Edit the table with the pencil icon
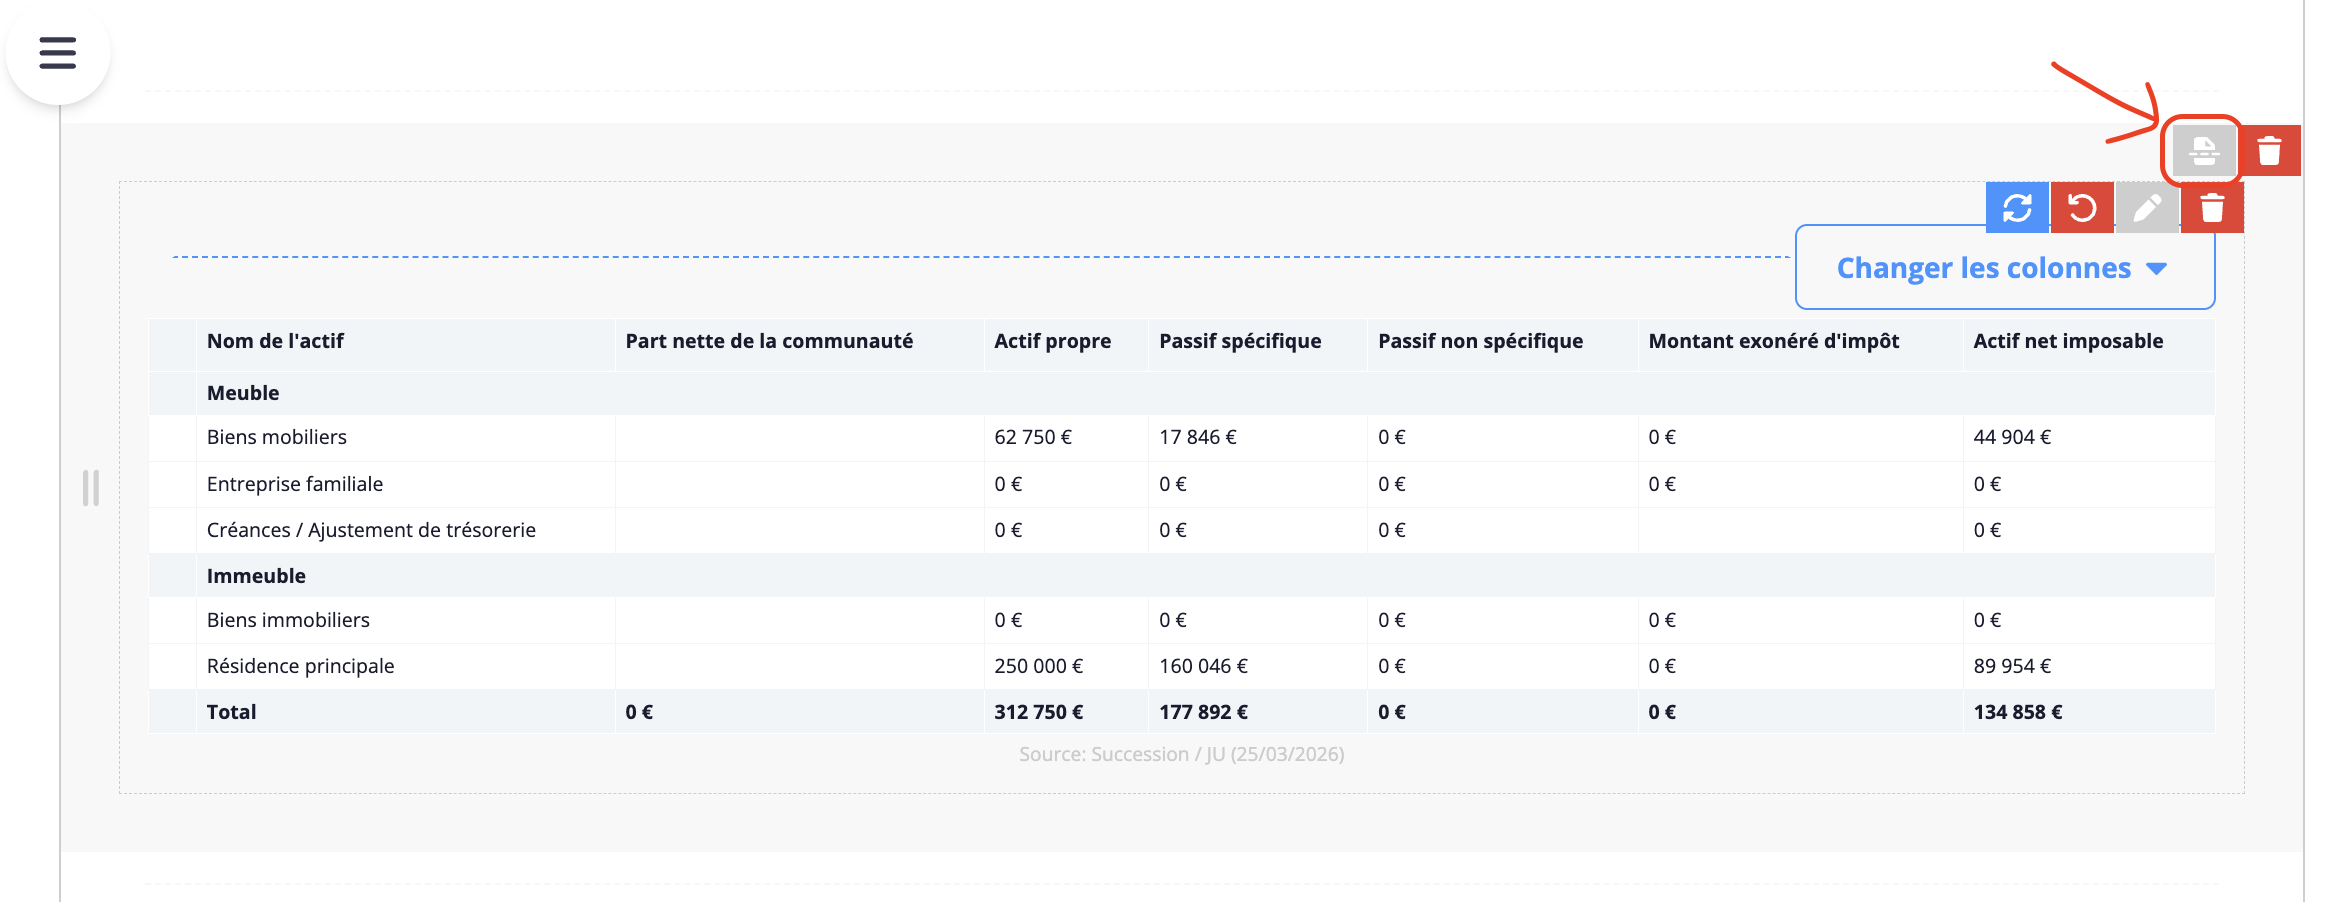Viewport: 2342px width, 902px height. [2147, 208]
